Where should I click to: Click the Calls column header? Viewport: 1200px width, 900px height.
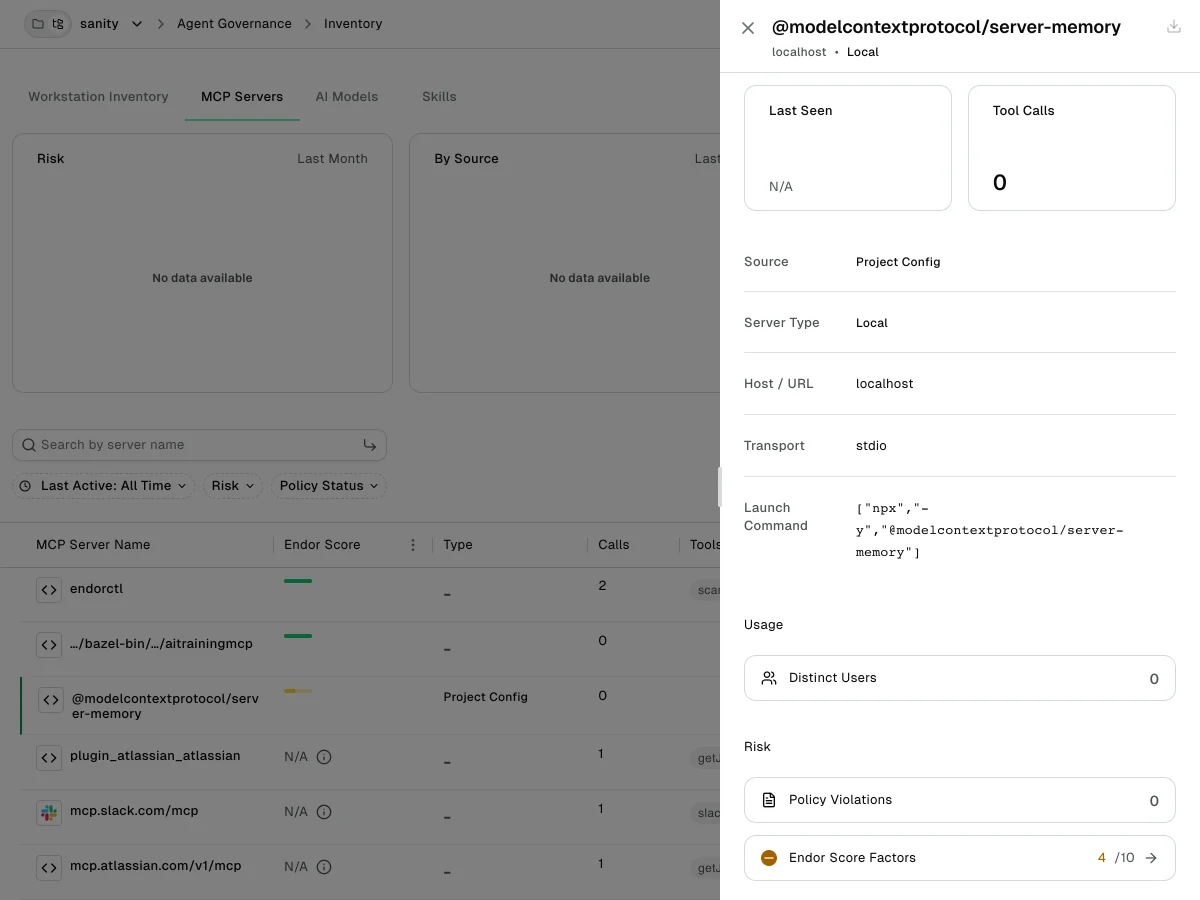614,545
